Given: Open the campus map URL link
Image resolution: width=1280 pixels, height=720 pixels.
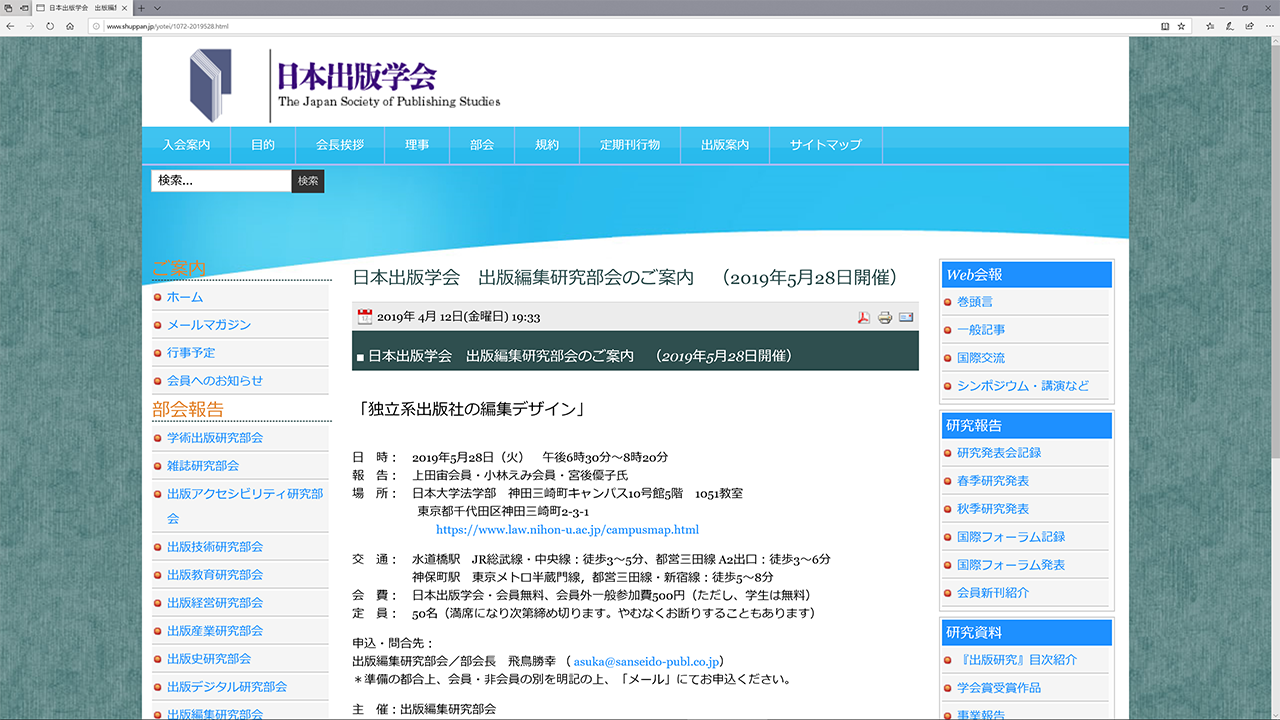Looking at the screenshot, I should (567, 530).
